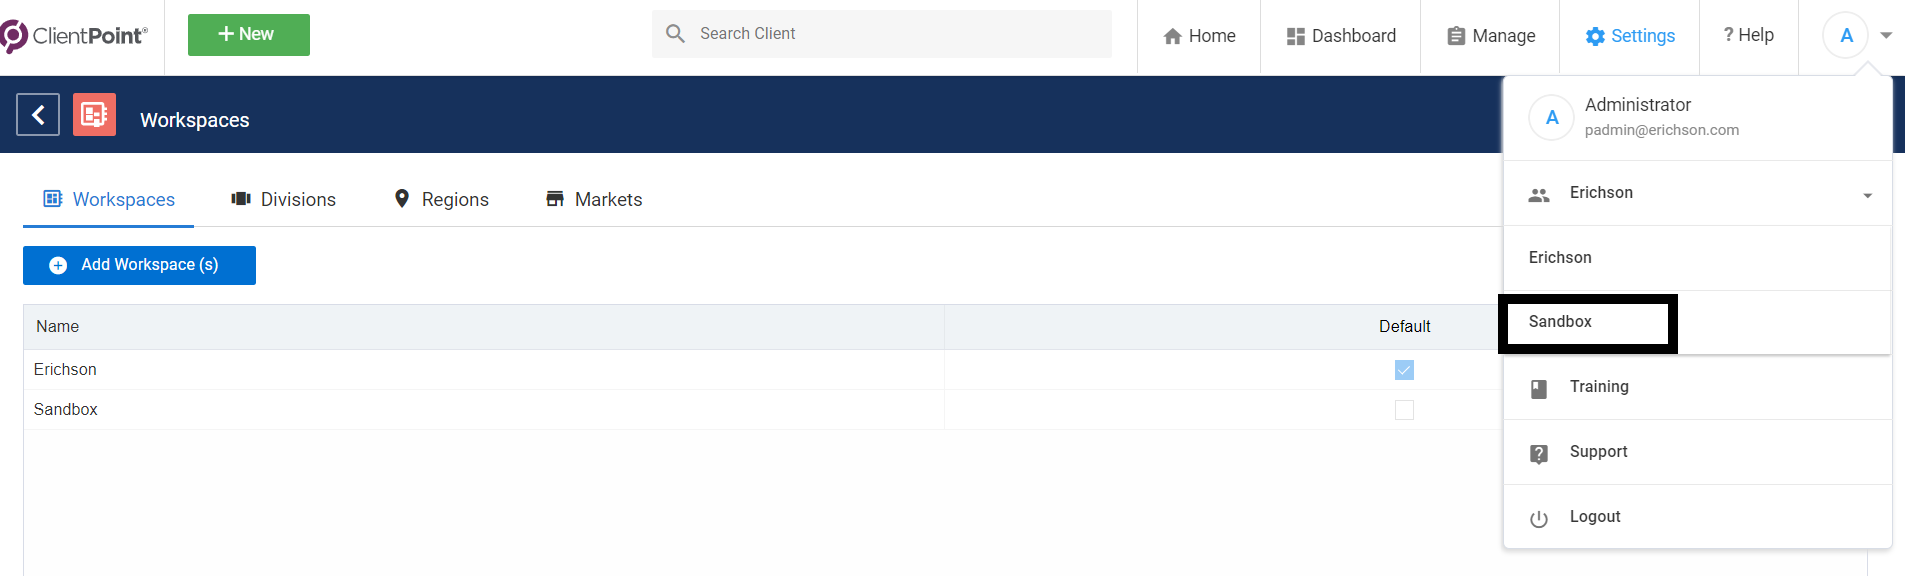Open the Regions tab
1905x576 pixels.
point(441,199)
